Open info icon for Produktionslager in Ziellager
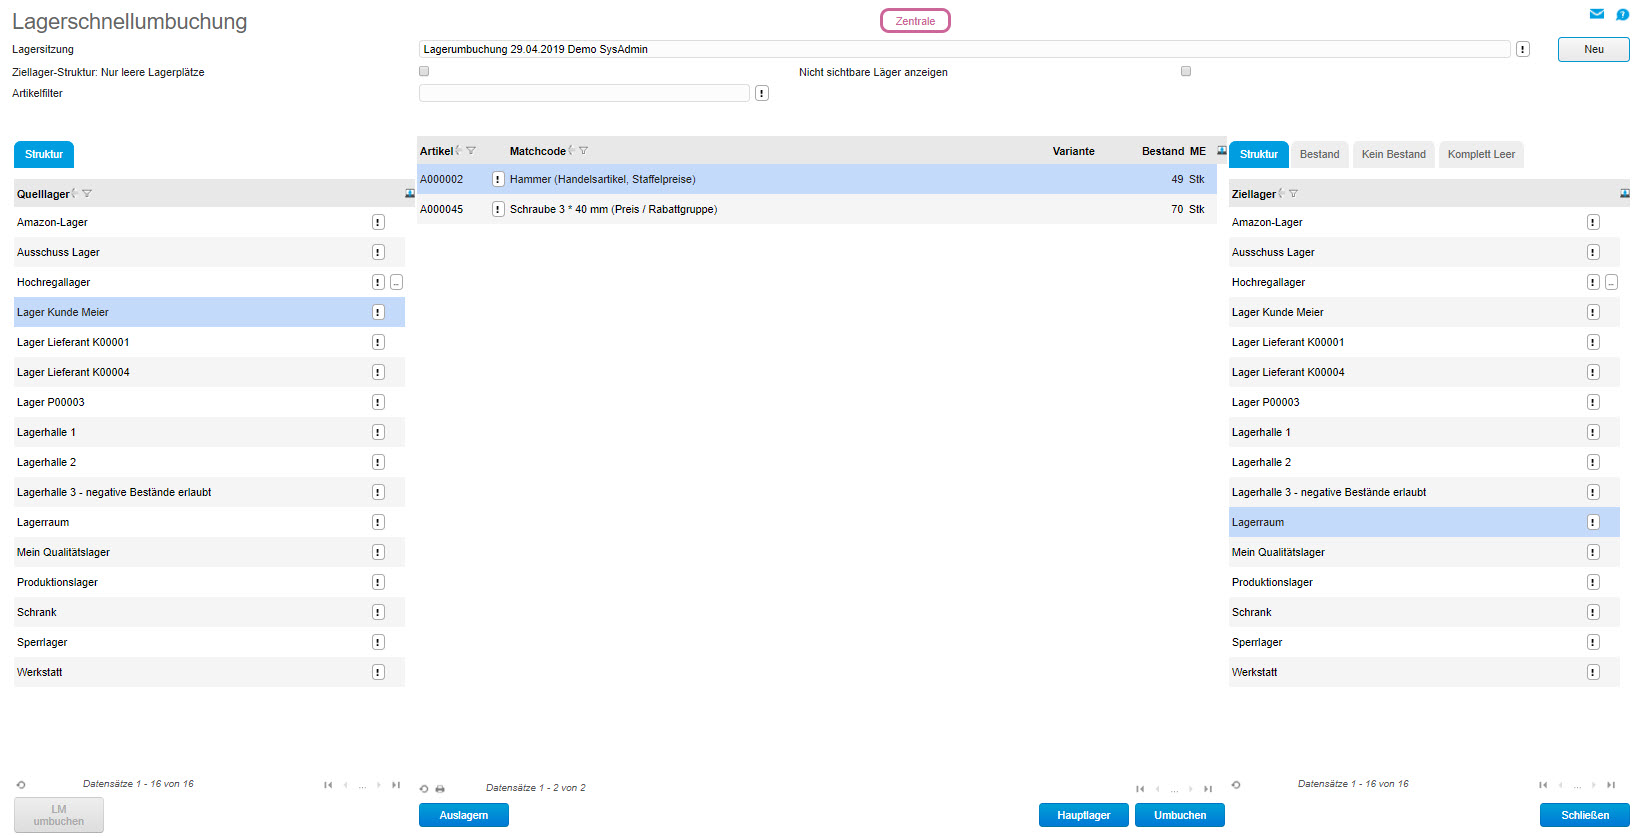Screen dimensions: 1640x838 coord(1593,582)
